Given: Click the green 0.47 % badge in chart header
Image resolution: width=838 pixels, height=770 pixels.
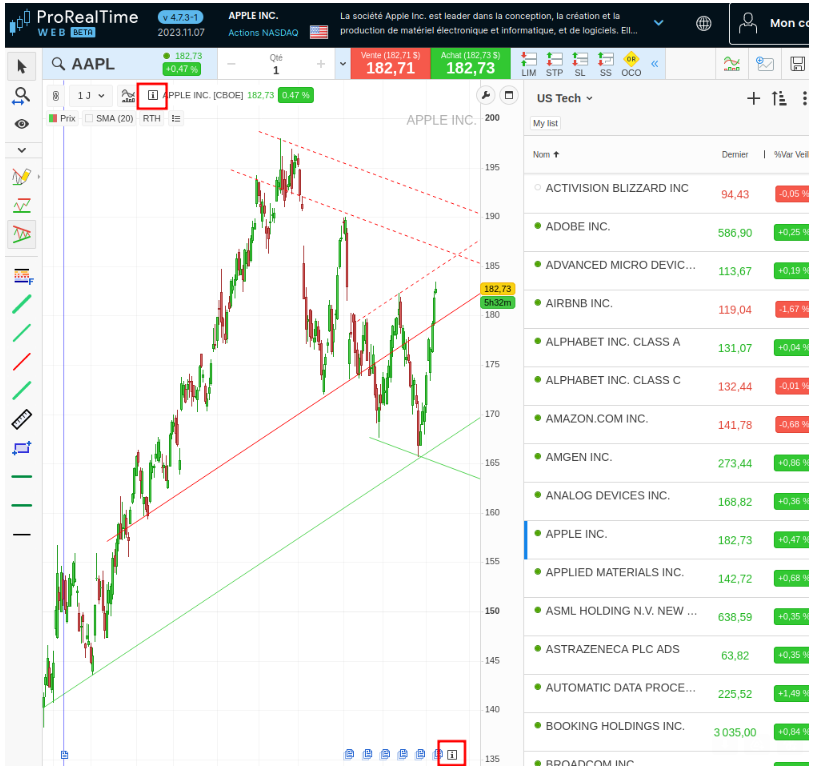Looking at the screenshot, I should click(296, 95).
